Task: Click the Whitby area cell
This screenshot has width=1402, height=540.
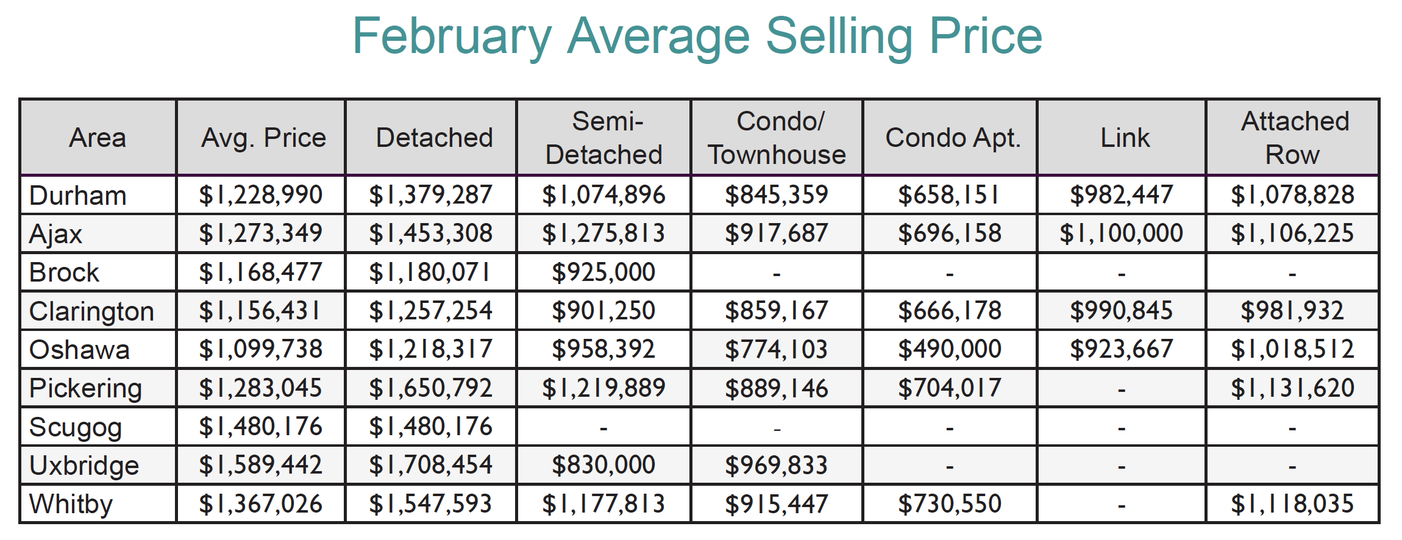Action: [71, 504]
